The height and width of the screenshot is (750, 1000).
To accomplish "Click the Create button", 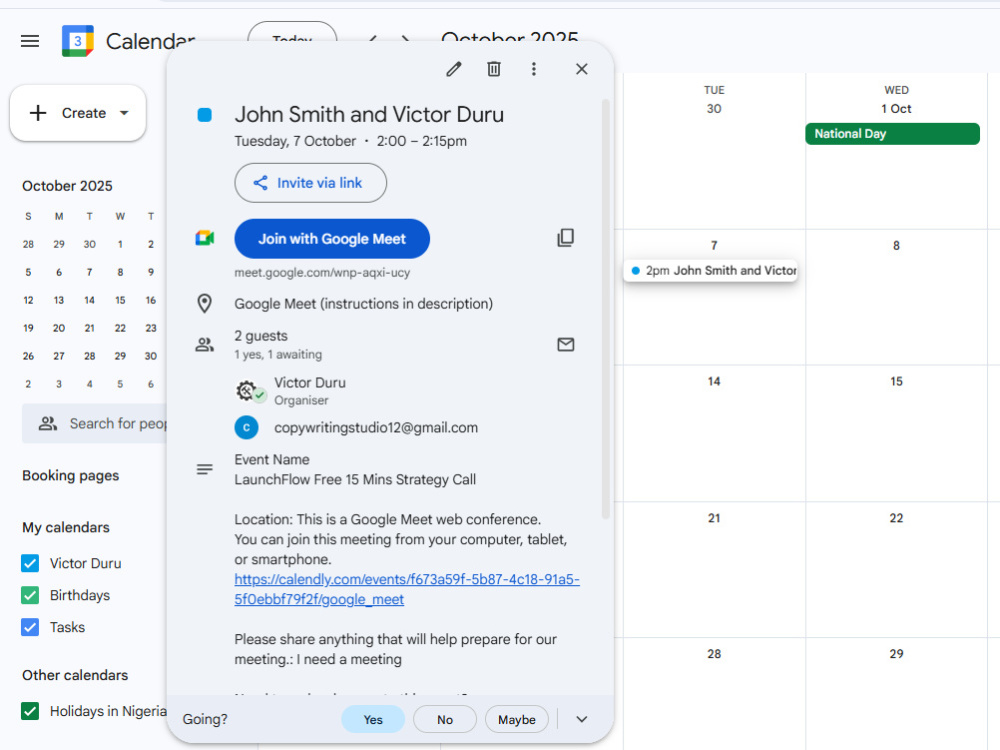I will click(78, 113).
